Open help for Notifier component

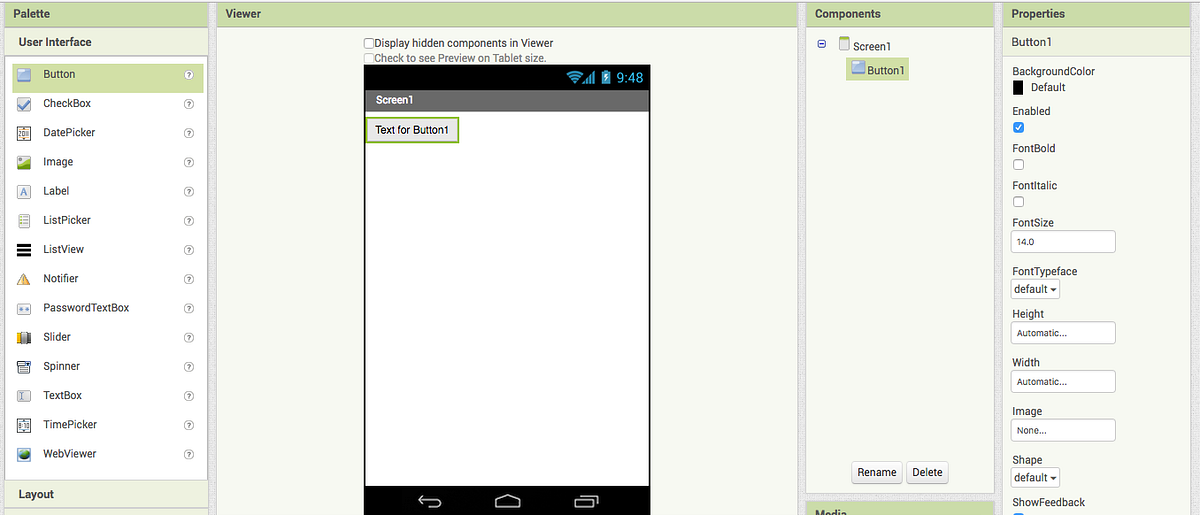tap(189, 279)
